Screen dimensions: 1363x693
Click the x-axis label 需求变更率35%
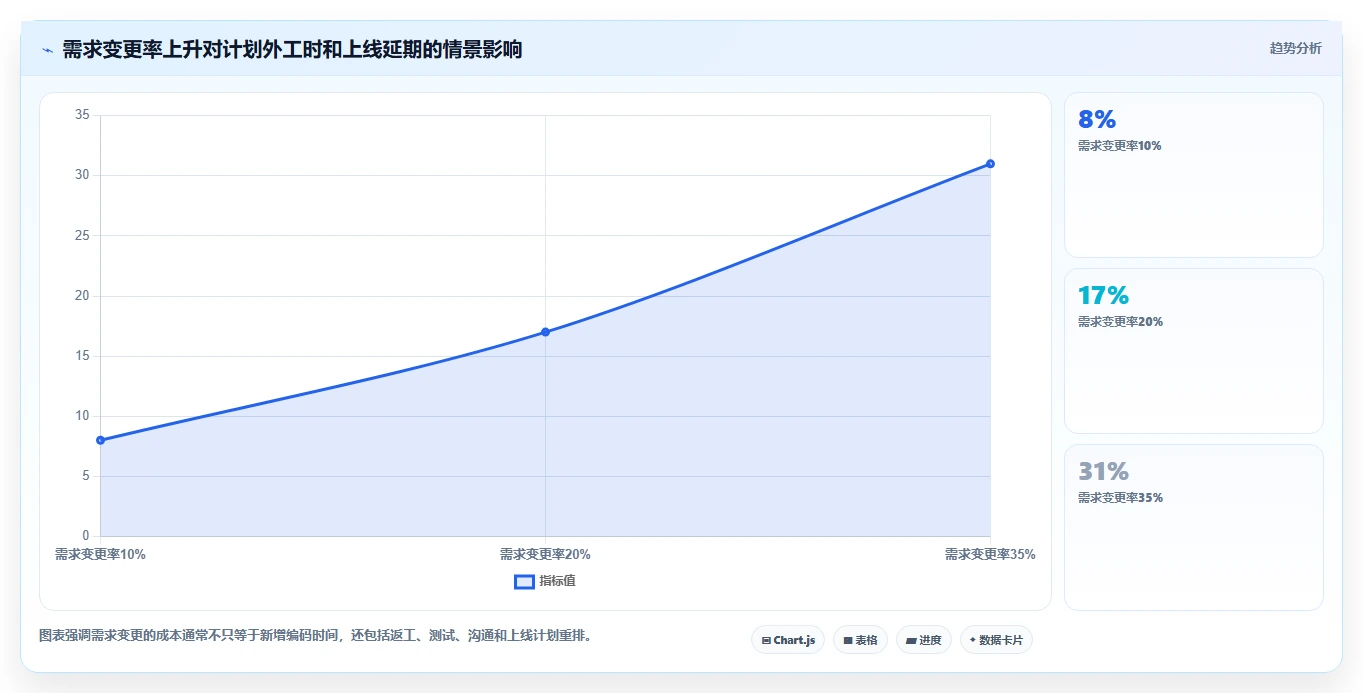pos(990,554)
